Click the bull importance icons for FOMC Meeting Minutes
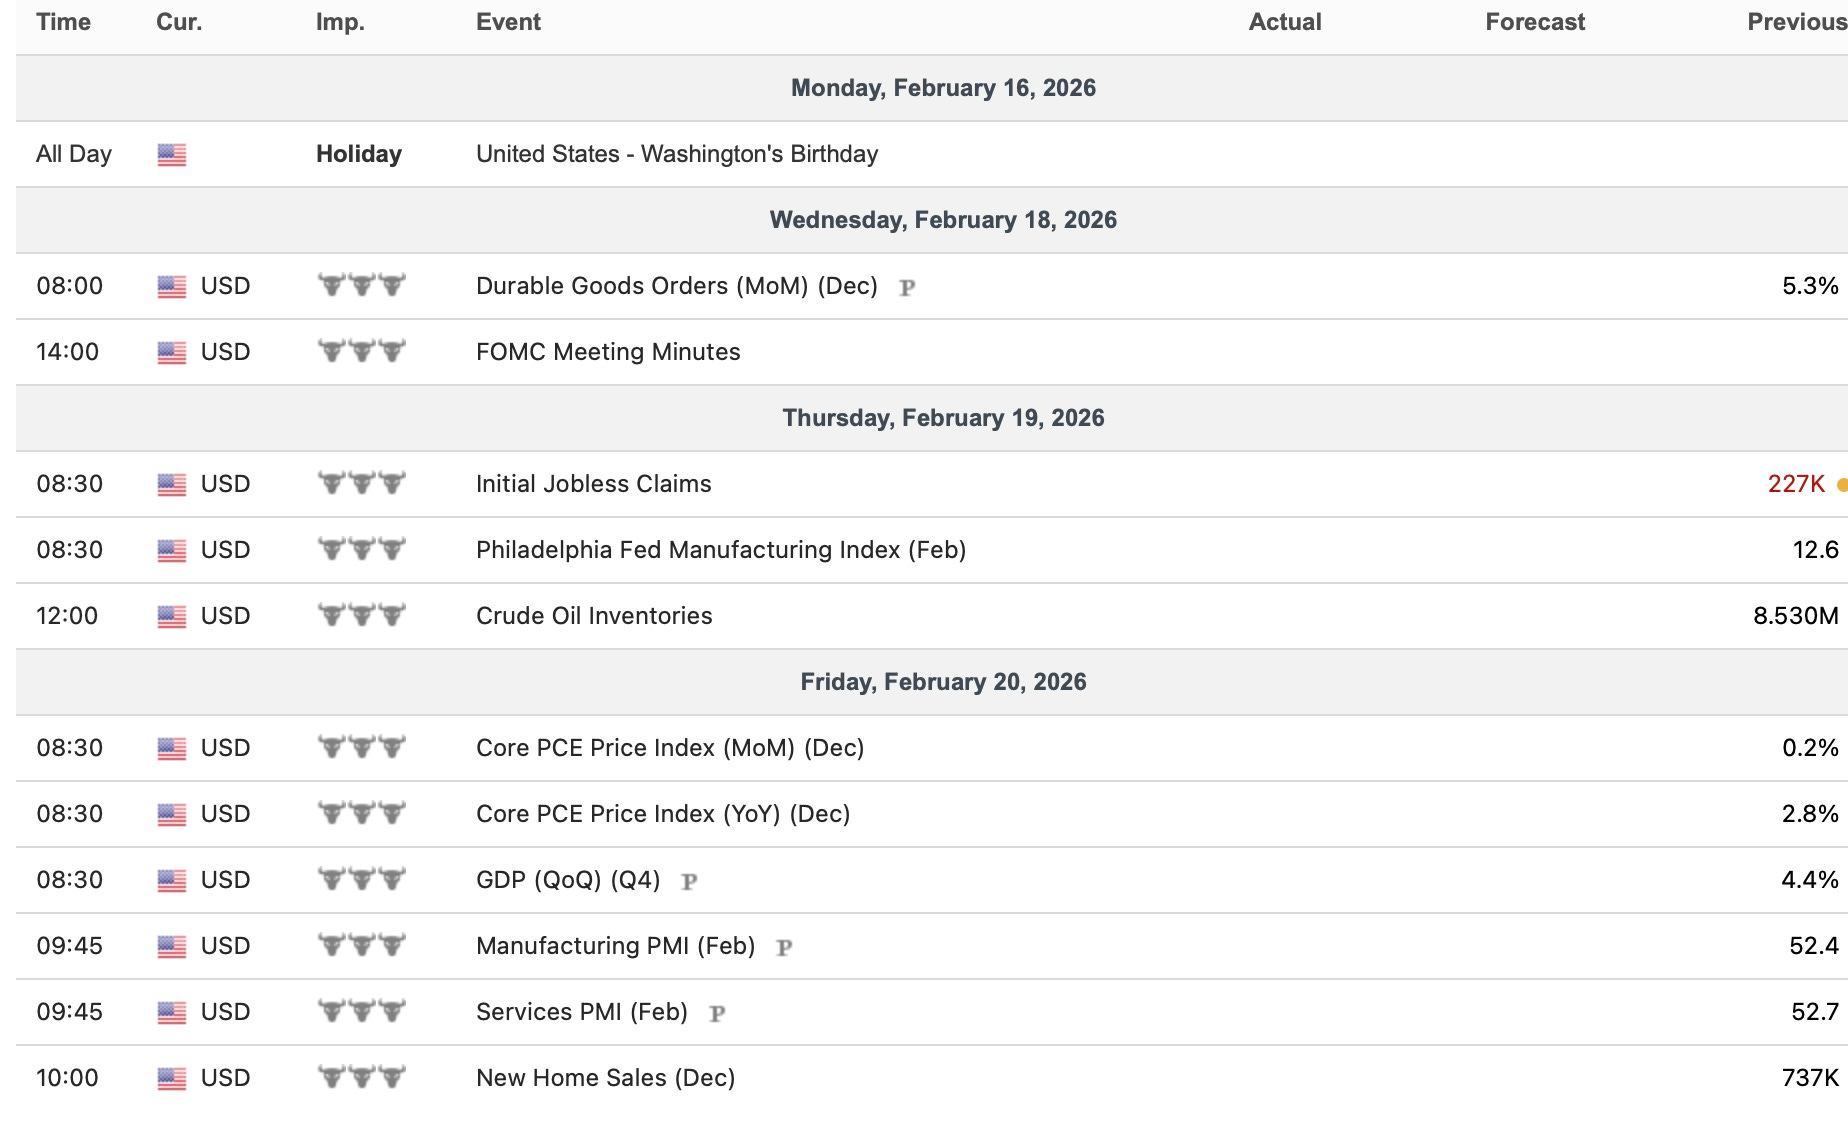The image size is (1848, 1147). pyautogui.click(x=361, y=352)
